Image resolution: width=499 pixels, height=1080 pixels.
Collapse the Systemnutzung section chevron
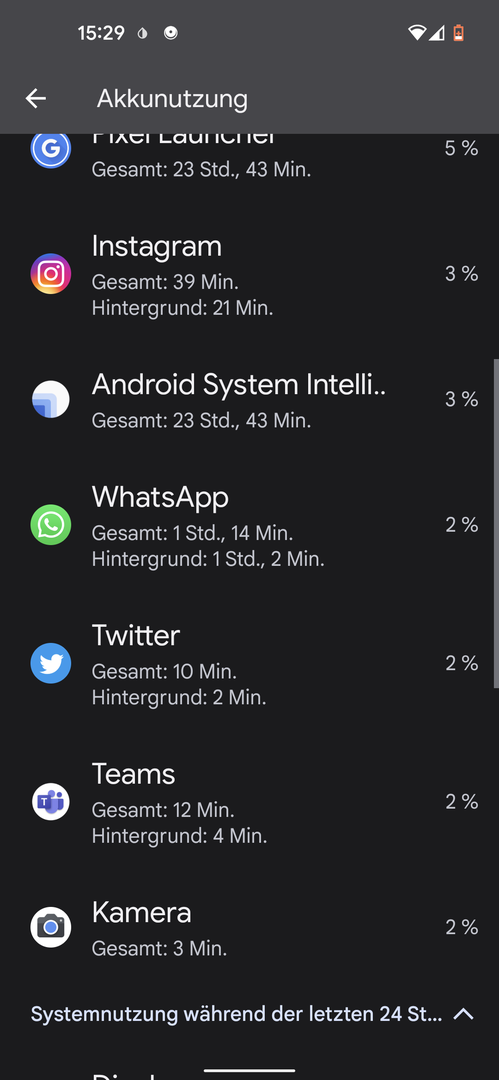coord(464,1014)
